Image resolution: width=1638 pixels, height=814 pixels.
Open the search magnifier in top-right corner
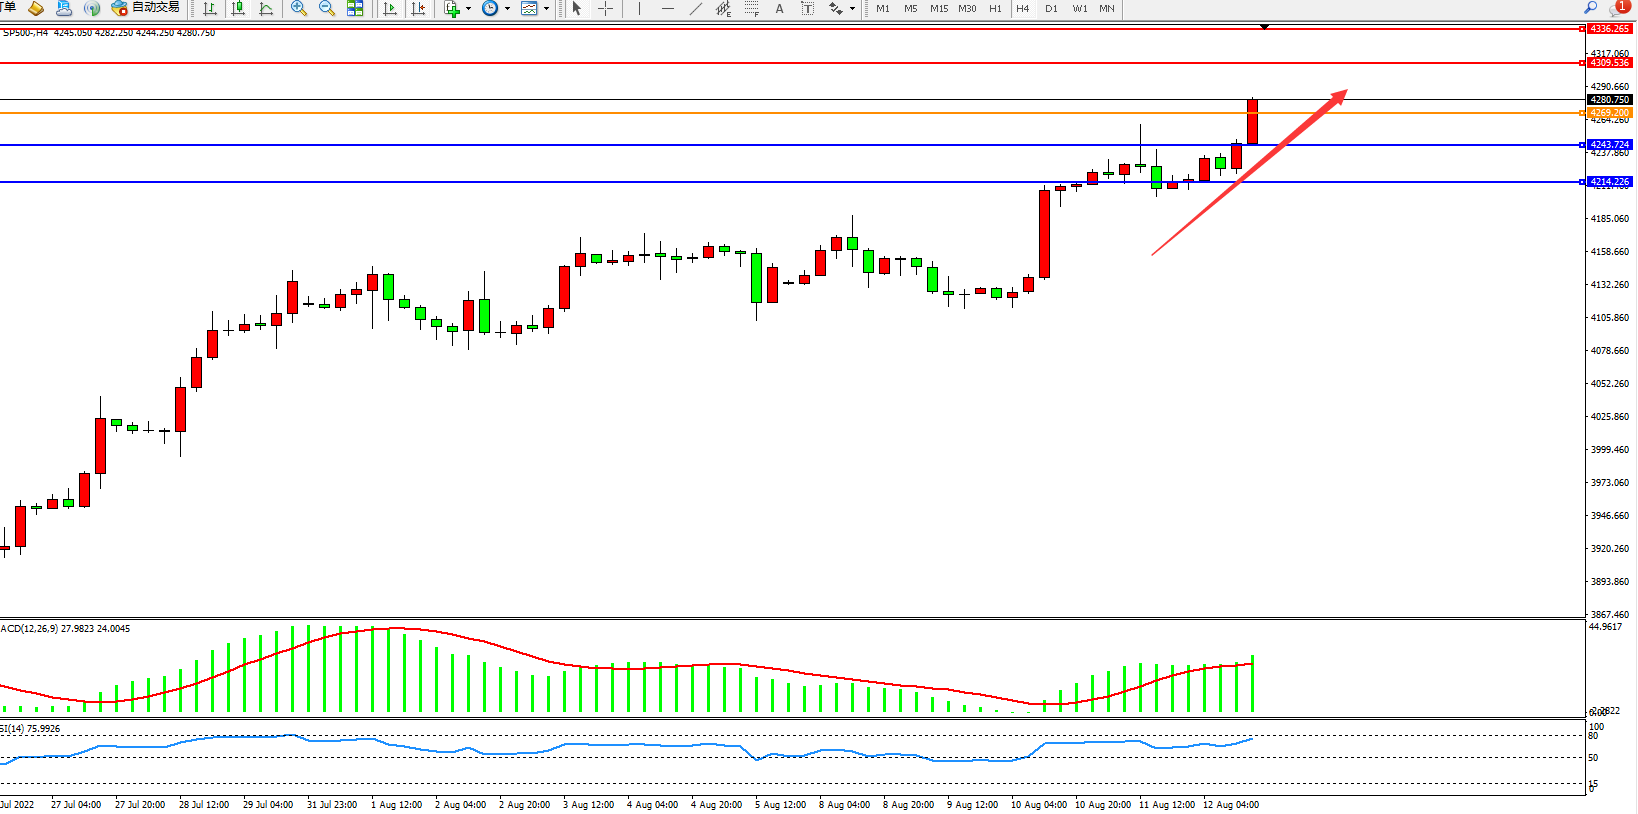[1591, 8]
